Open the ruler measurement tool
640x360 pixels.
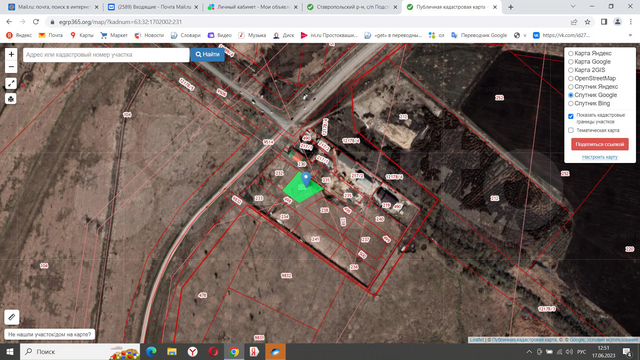tap(12, 317)
